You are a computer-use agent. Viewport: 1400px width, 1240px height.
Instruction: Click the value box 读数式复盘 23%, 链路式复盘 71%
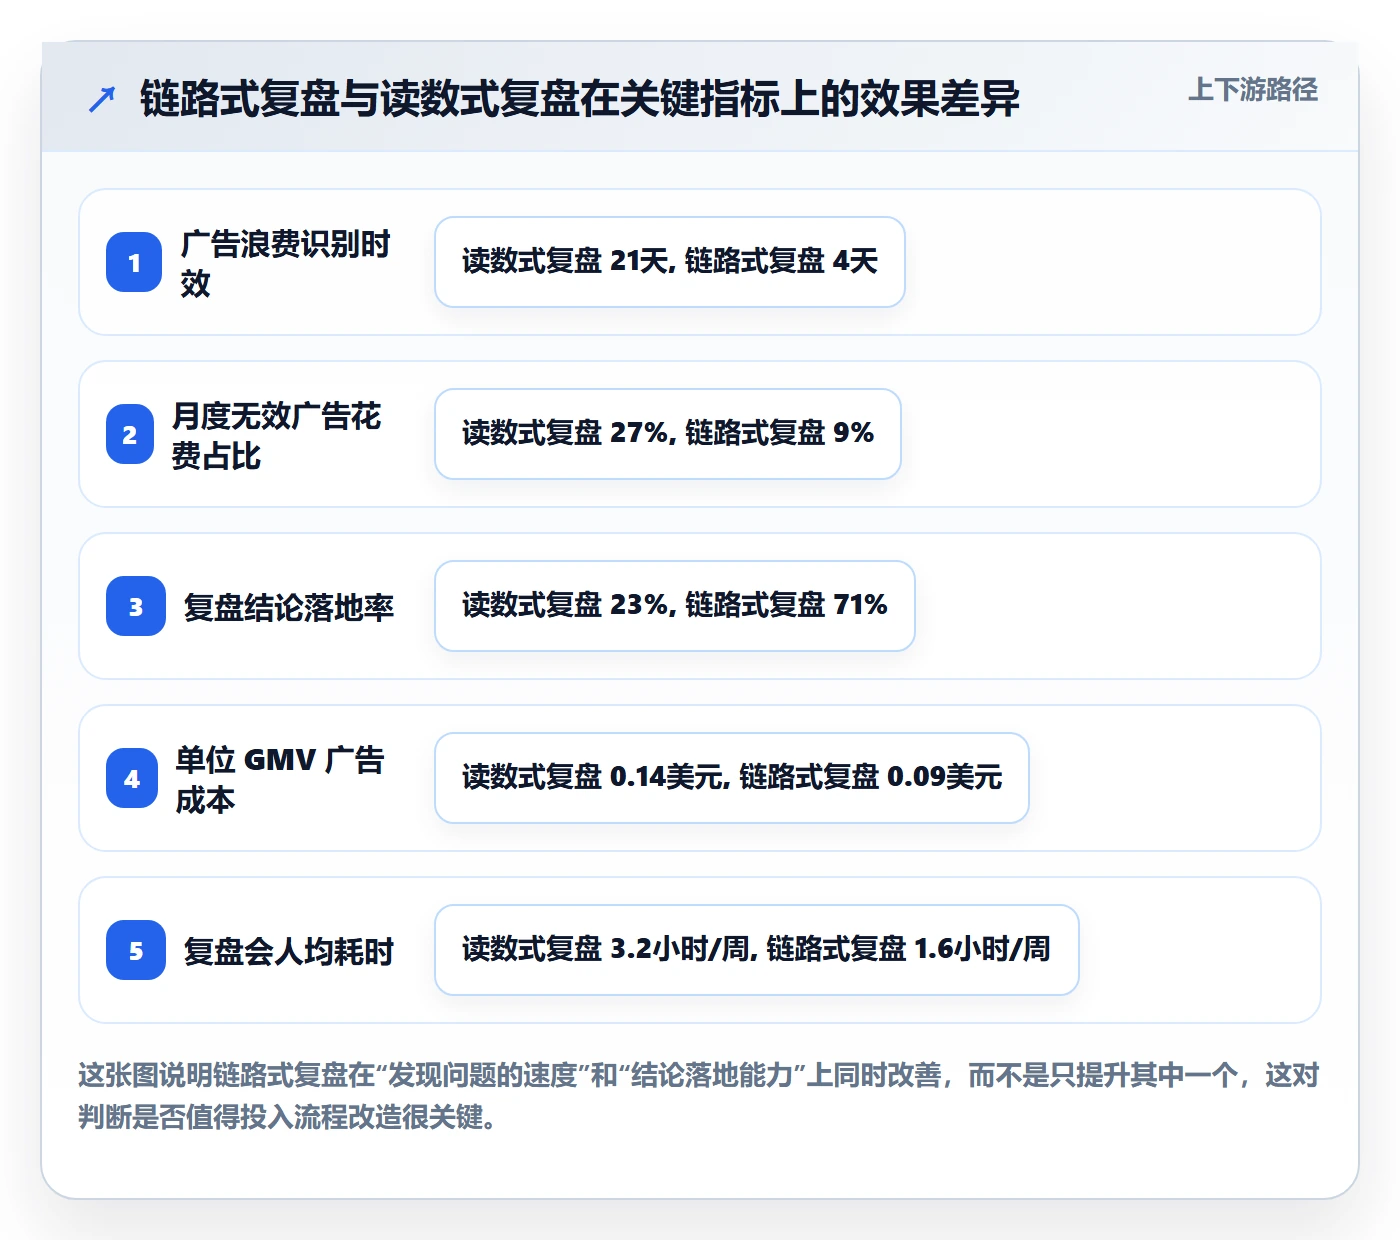(x=675, y=606)
